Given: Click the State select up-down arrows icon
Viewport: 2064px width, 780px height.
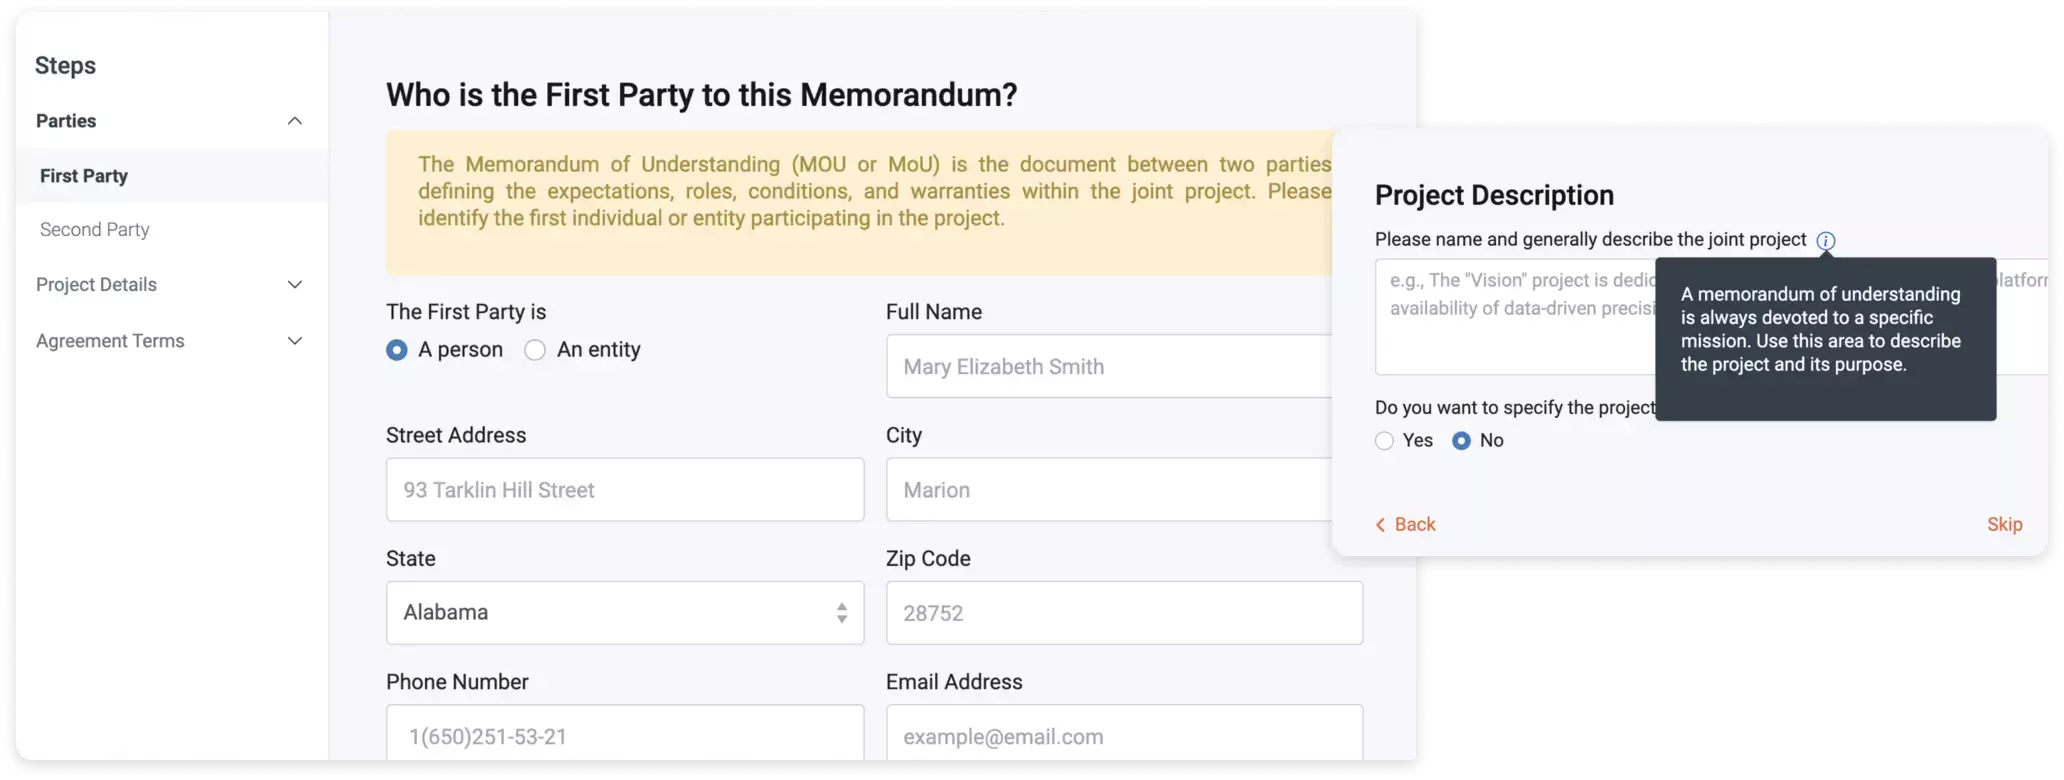Looking at the screenshot, I should coord(842,613).
